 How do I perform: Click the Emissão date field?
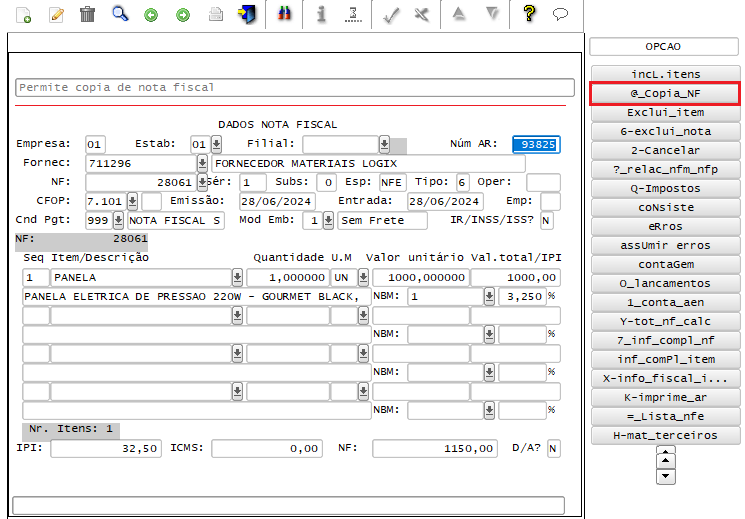point(277,202)
